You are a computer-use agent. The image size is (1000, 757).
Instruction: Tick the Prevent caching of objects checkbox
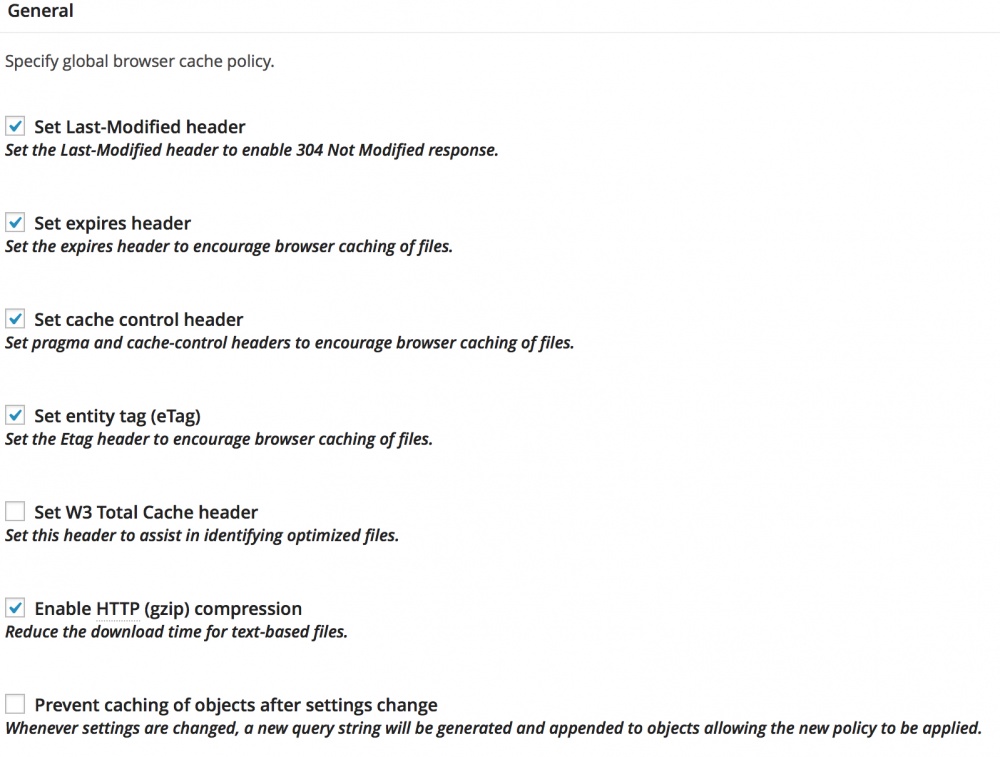pos(15,704)
